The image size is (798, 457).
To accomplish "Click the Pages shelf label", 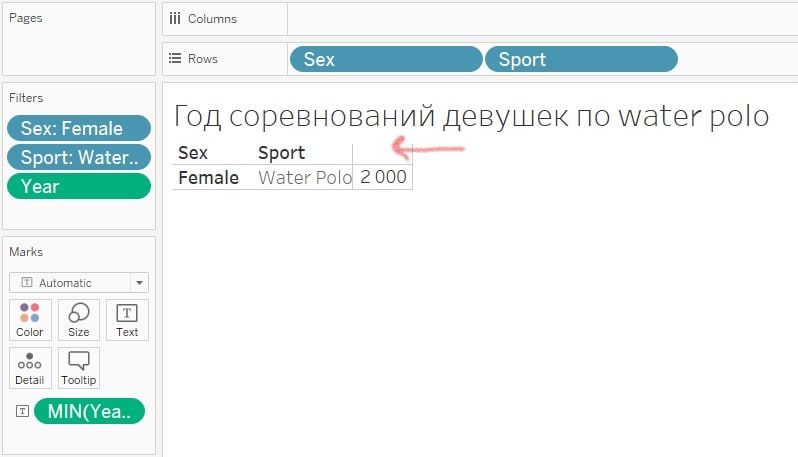I will pos(25,18).
